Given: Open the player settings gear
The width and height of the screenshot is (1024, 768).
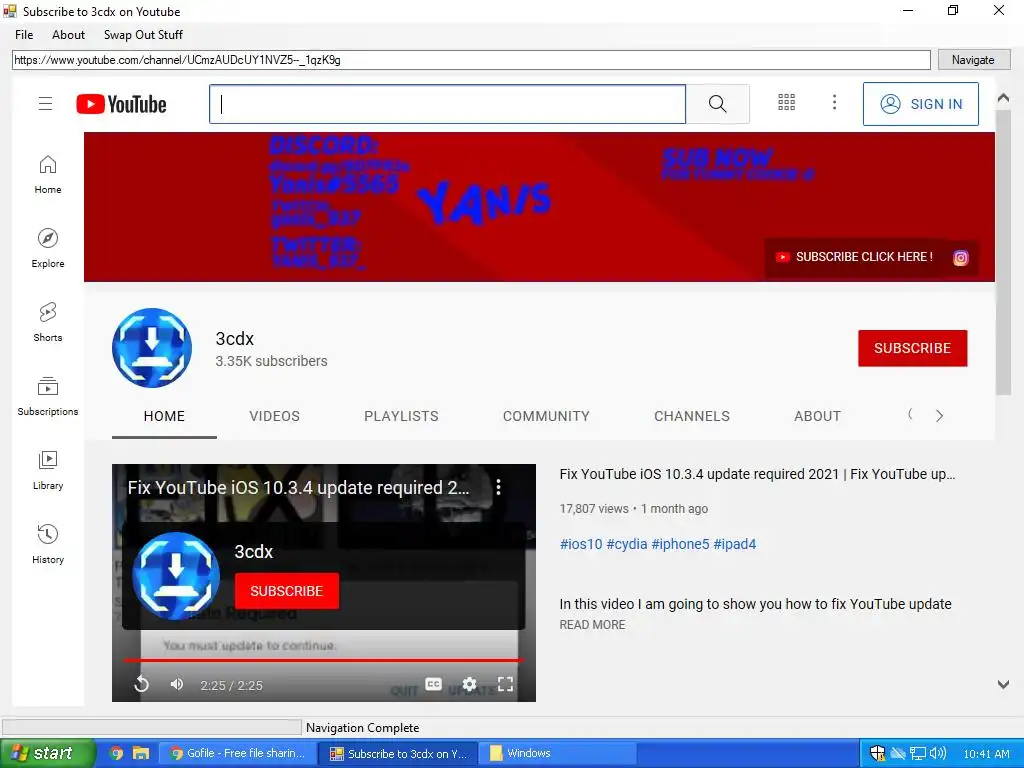Looking at the screenshot, I should (470, 684).
